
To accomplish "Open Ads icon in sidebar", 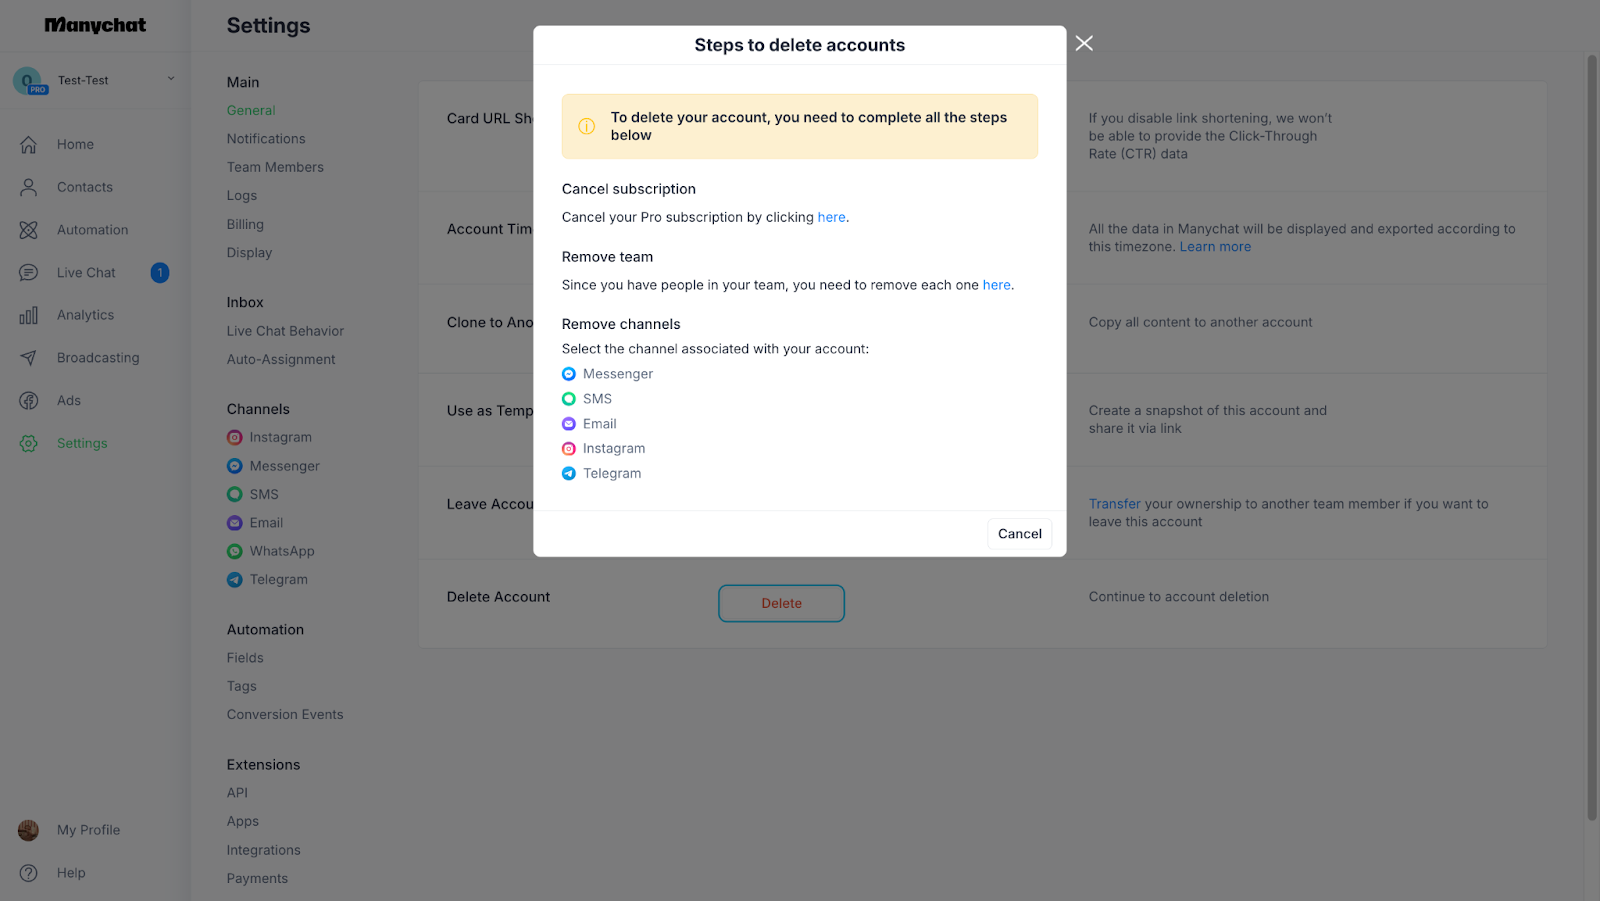I will 28,401.
